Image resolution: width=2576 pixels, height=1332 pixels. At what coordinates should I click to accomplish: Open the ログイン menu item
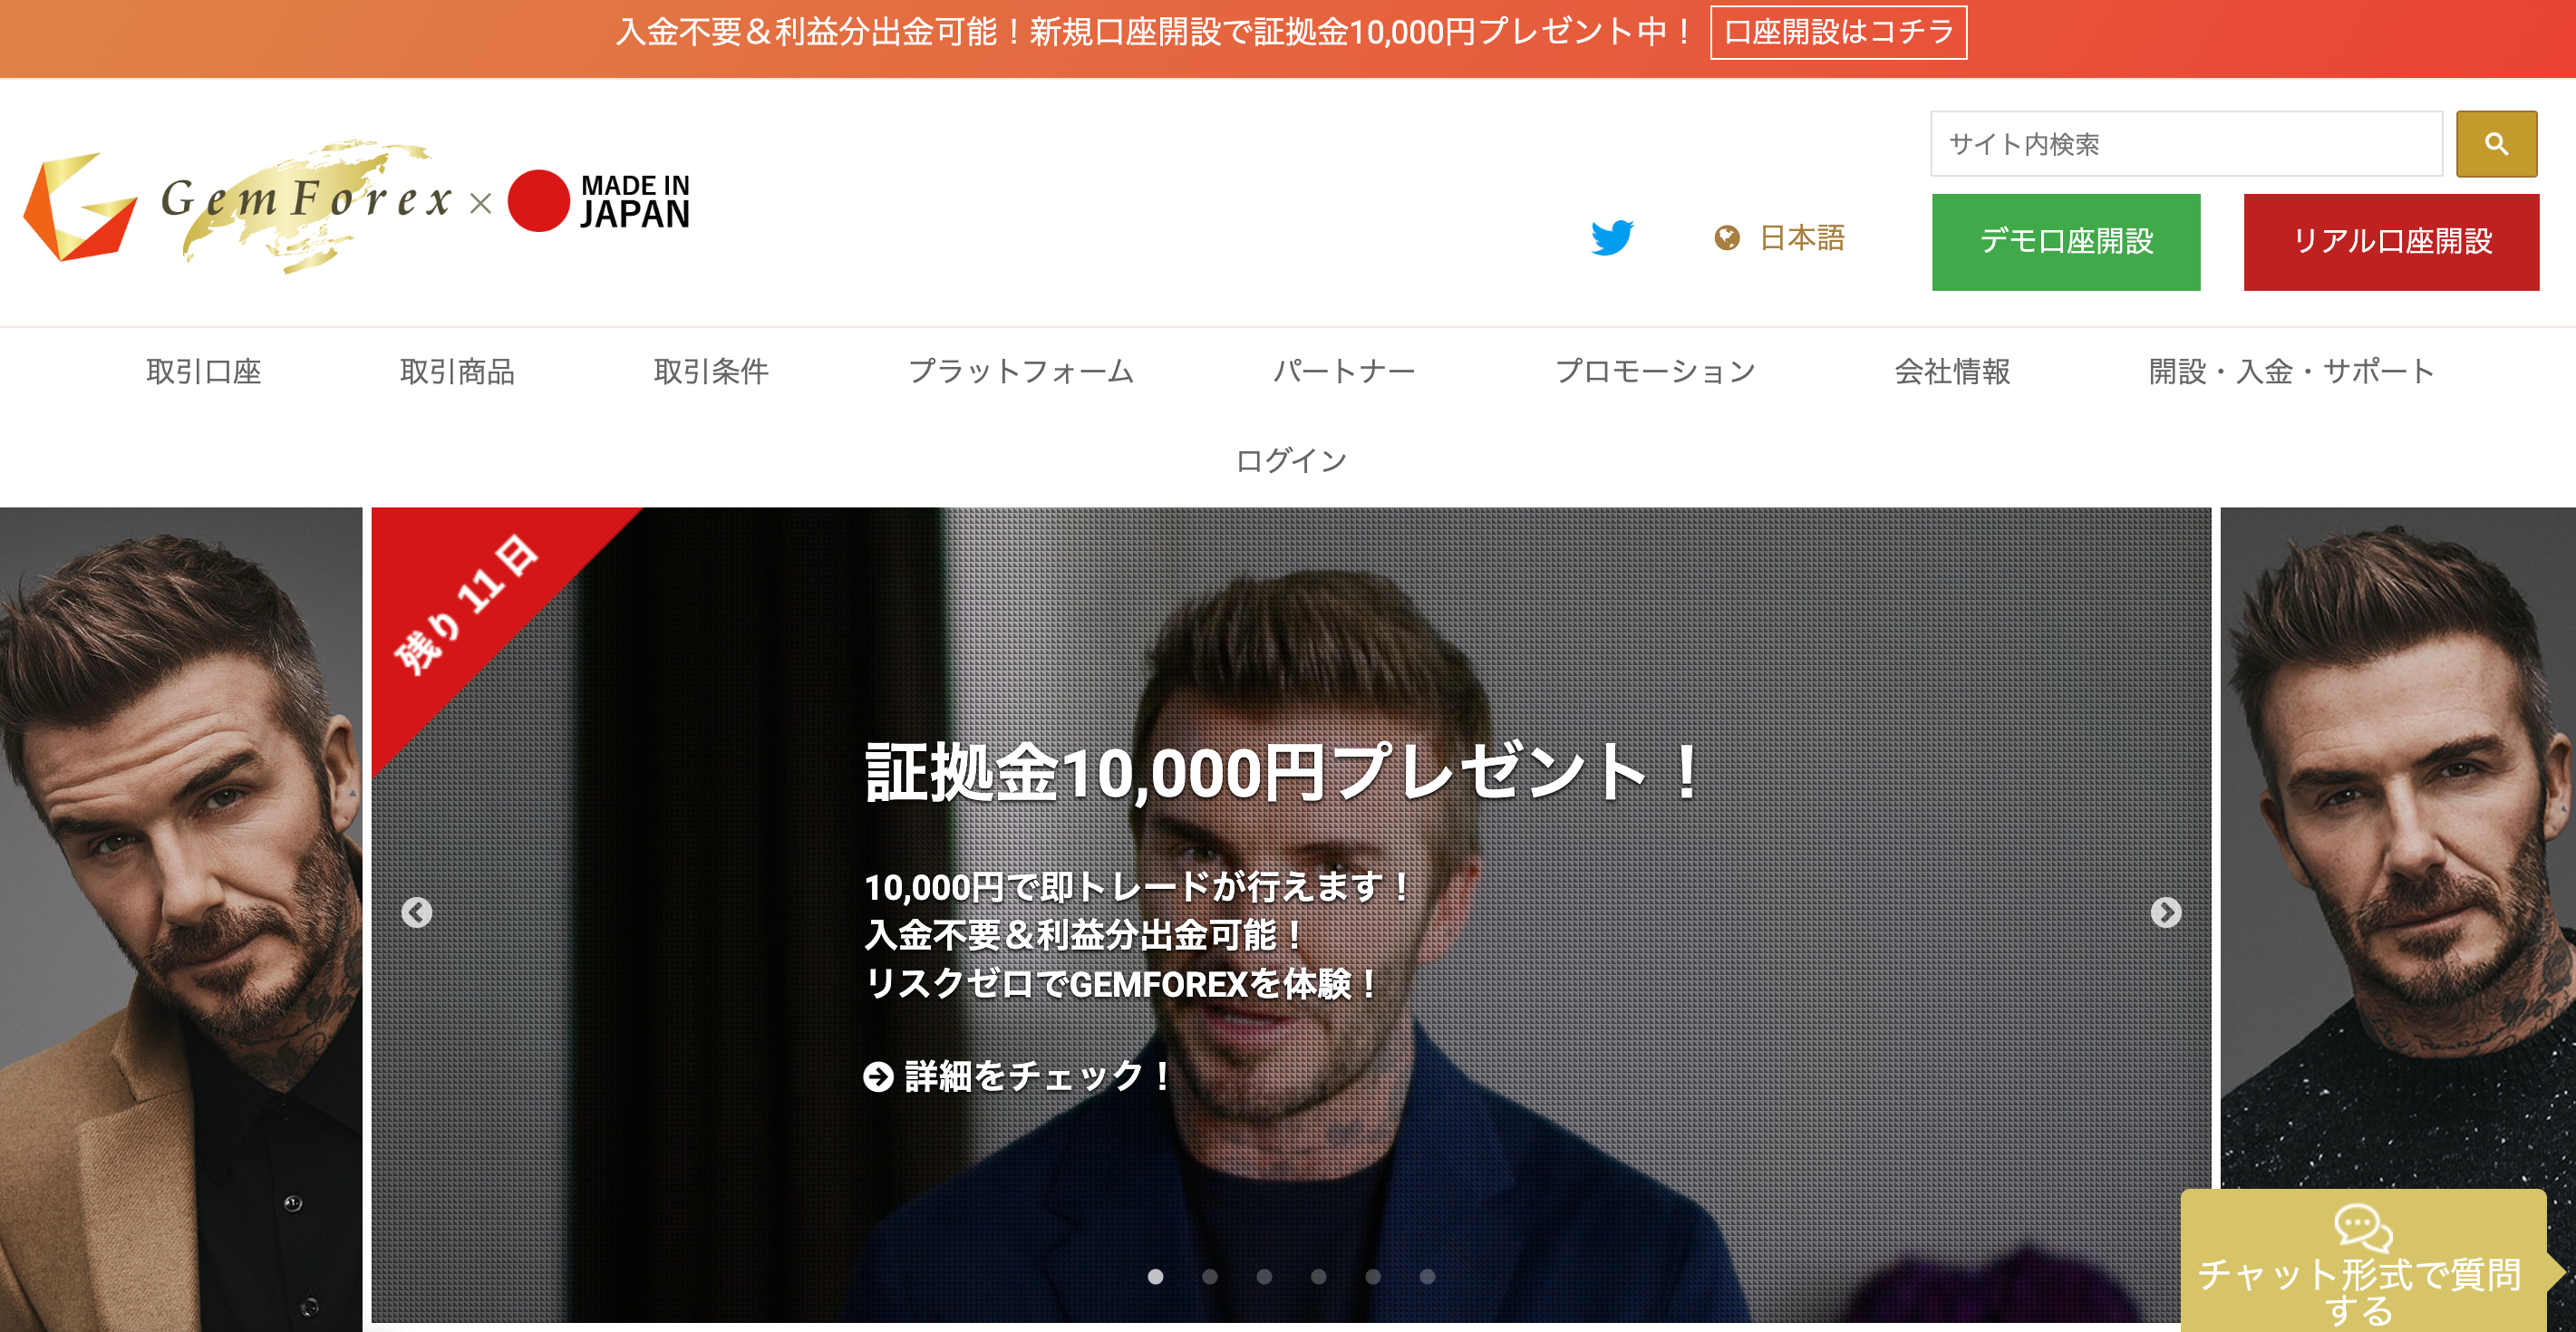[x=1291, y=461]
